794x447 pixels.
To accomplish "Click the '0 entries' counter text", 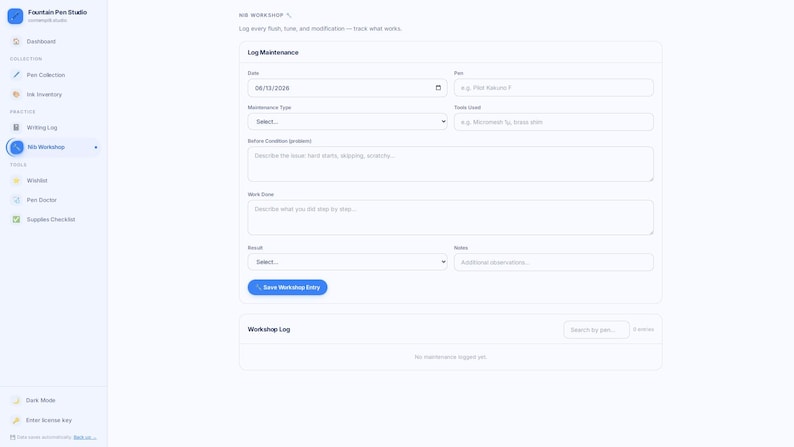I will 643,330.
